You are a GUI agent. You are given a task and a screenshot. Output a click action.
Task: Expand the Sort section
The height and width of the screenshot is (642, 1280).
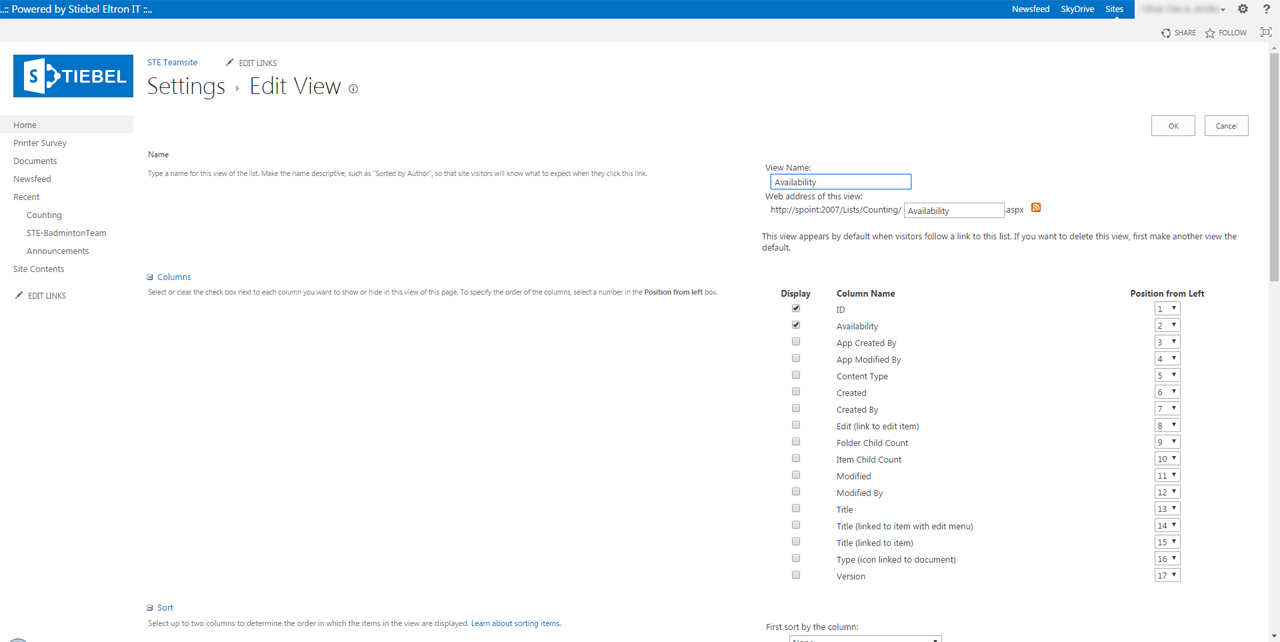(149, 607)
